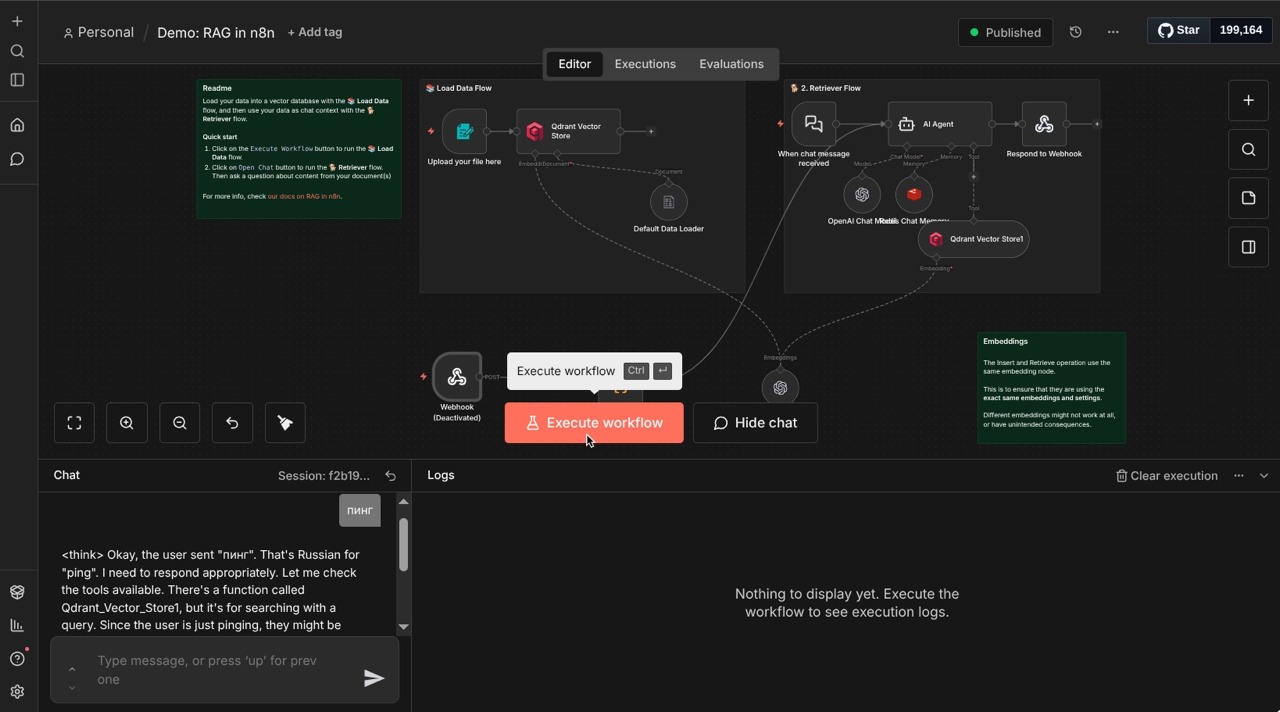Click the GitHub Star button
The height and width of the screenshot is (712, 1280).
[1178, 30]
